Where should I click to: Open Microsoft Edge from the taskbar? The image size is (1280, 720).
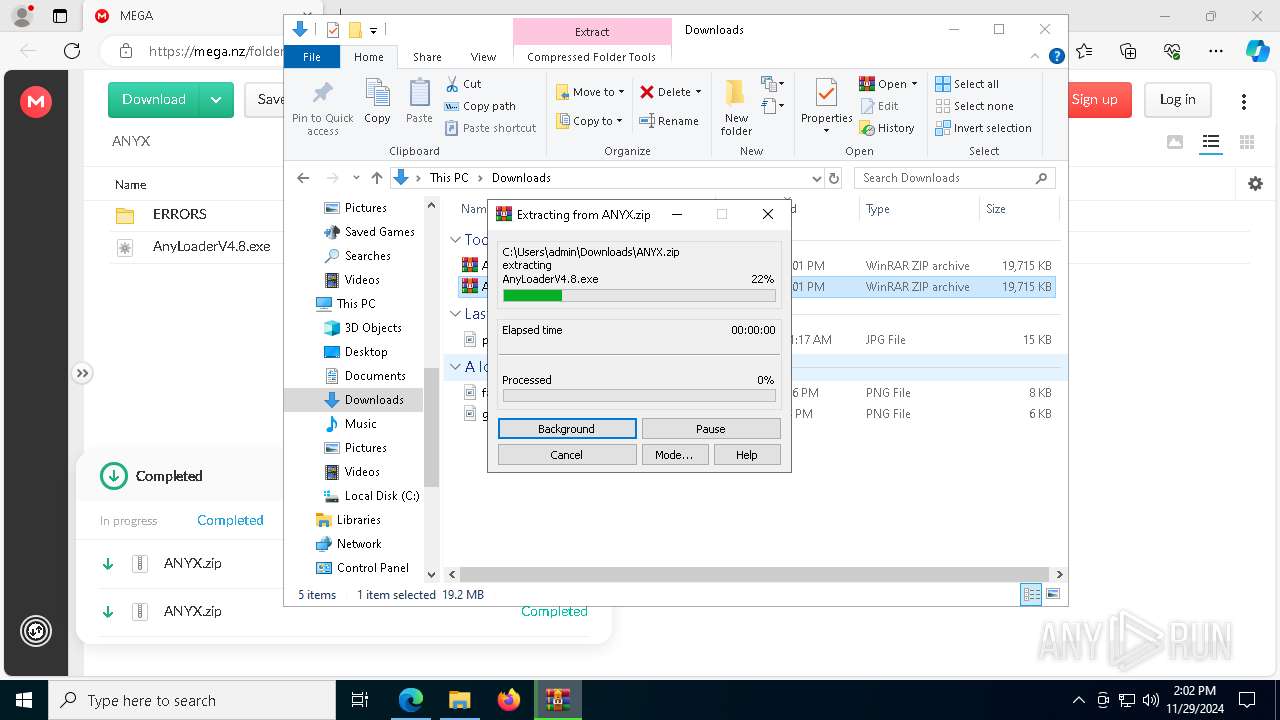(x=411, y=700)
